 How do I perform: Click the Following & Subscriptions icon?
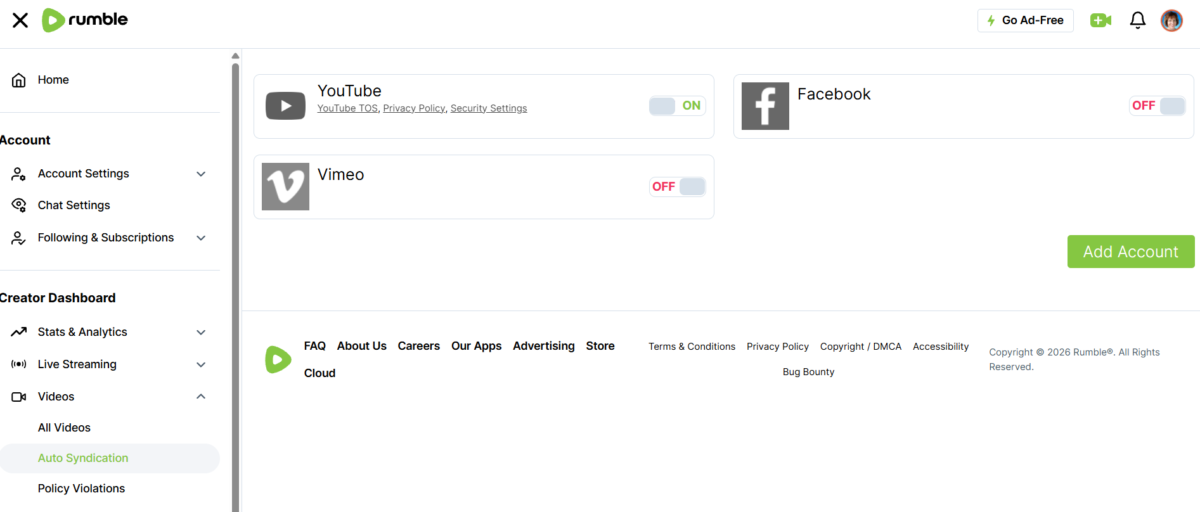(x=19, y=238)
